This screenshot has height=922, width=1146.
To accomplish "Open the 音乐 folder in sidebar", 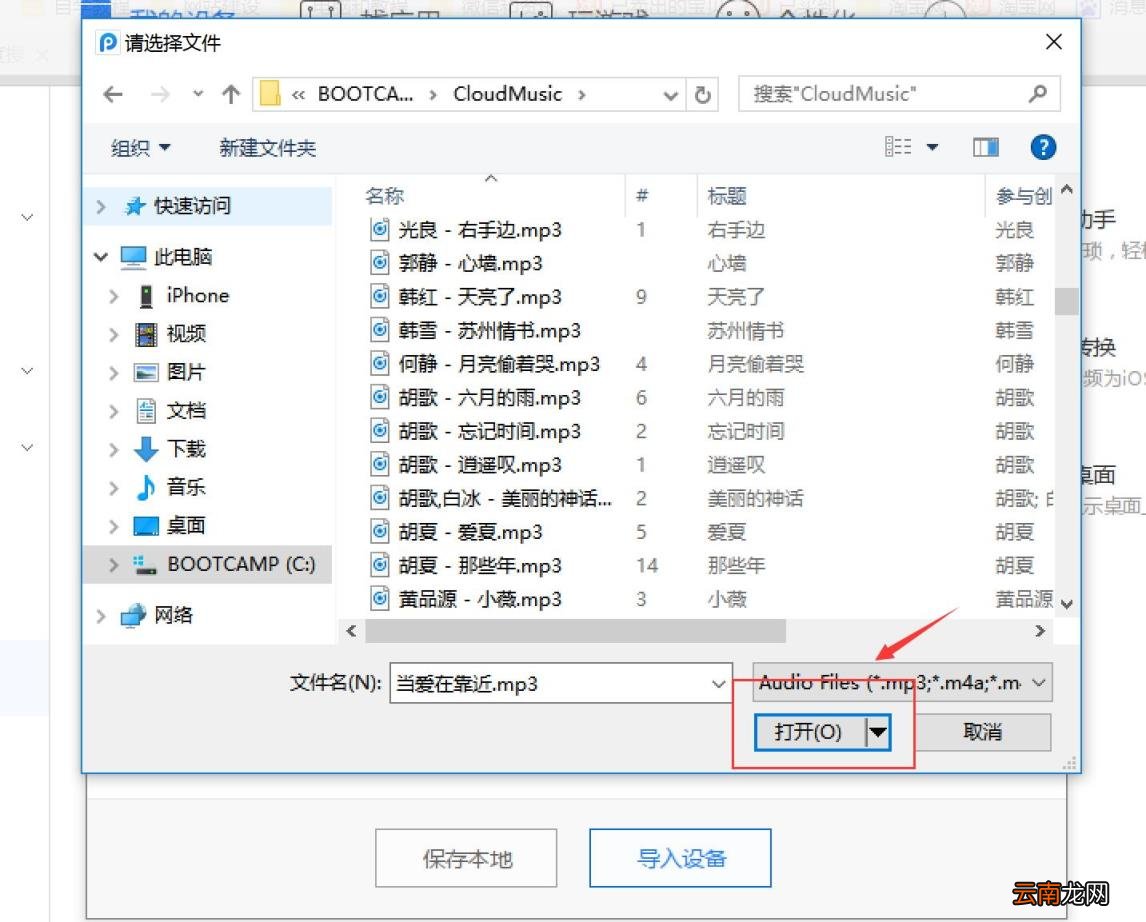I will coord(186,487).
